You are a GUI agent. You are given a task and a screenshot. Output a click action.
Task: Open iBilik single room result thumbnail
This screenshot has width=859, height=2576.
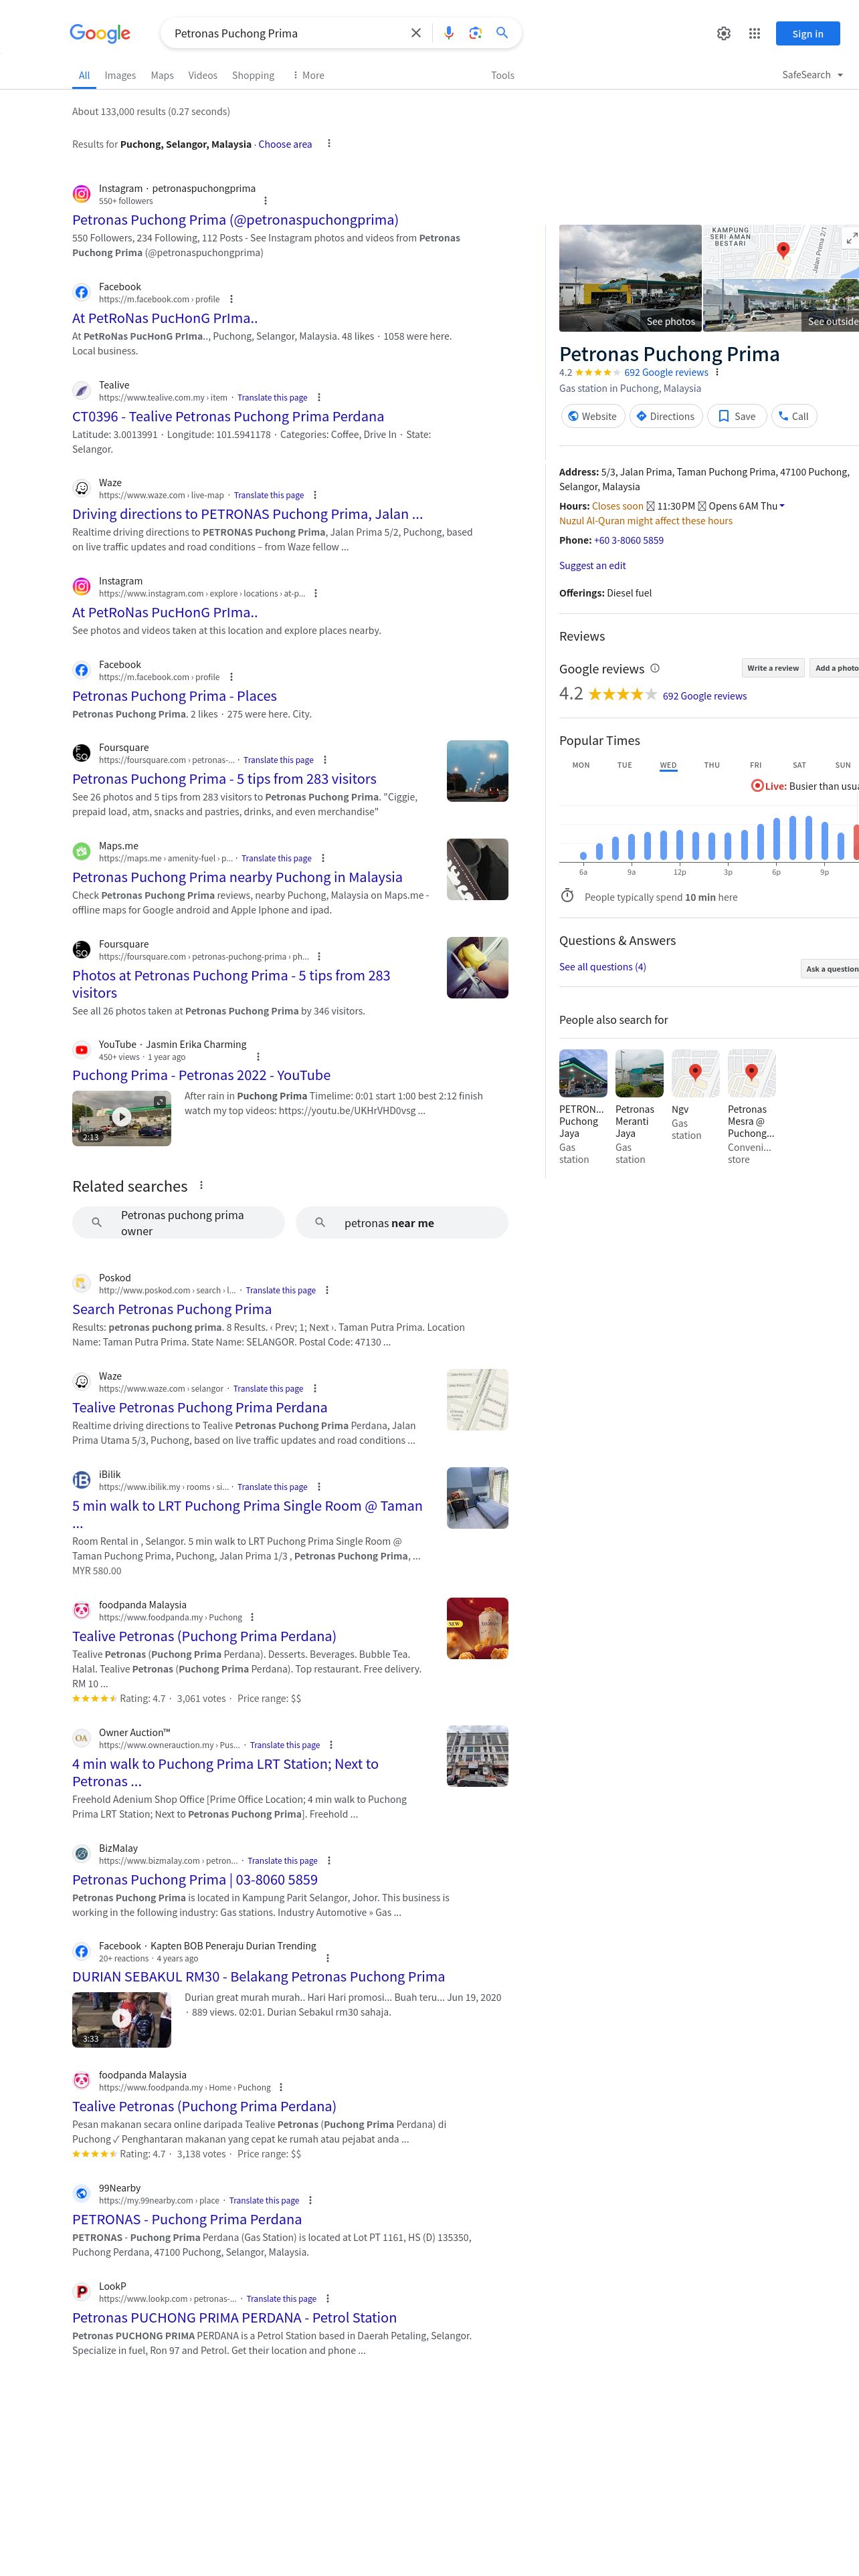click(478, 1498)
